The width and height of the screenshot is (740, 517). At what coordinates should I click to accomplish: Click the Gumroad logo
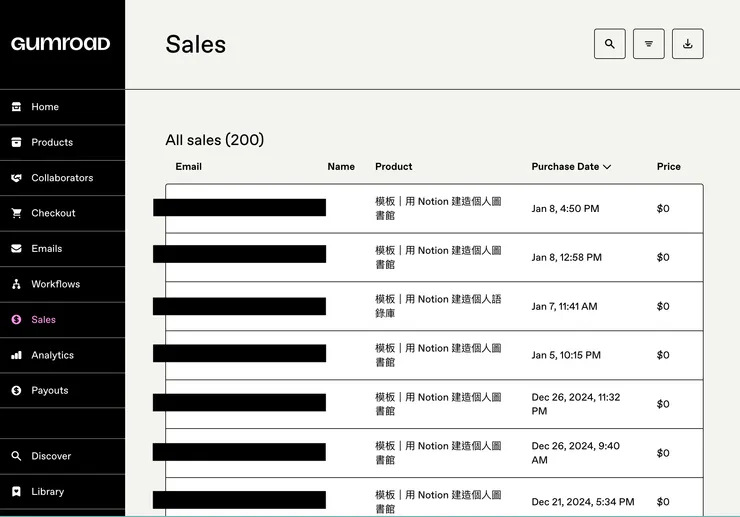[60, 44]
